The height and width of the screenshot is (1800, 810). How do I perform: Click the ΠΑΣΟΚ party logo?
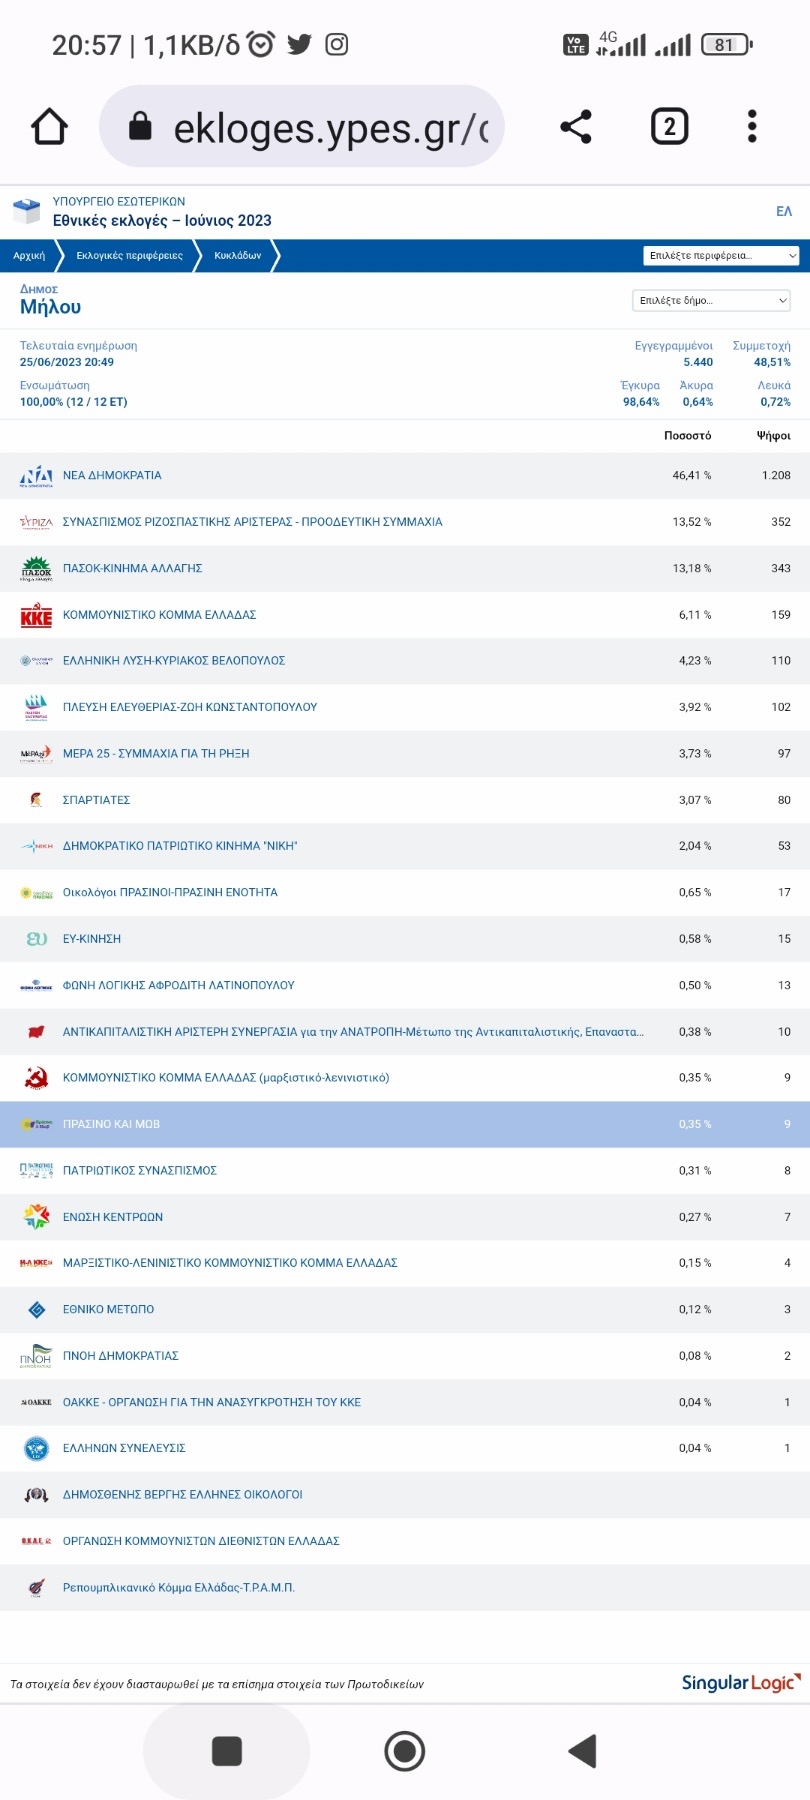36,568
